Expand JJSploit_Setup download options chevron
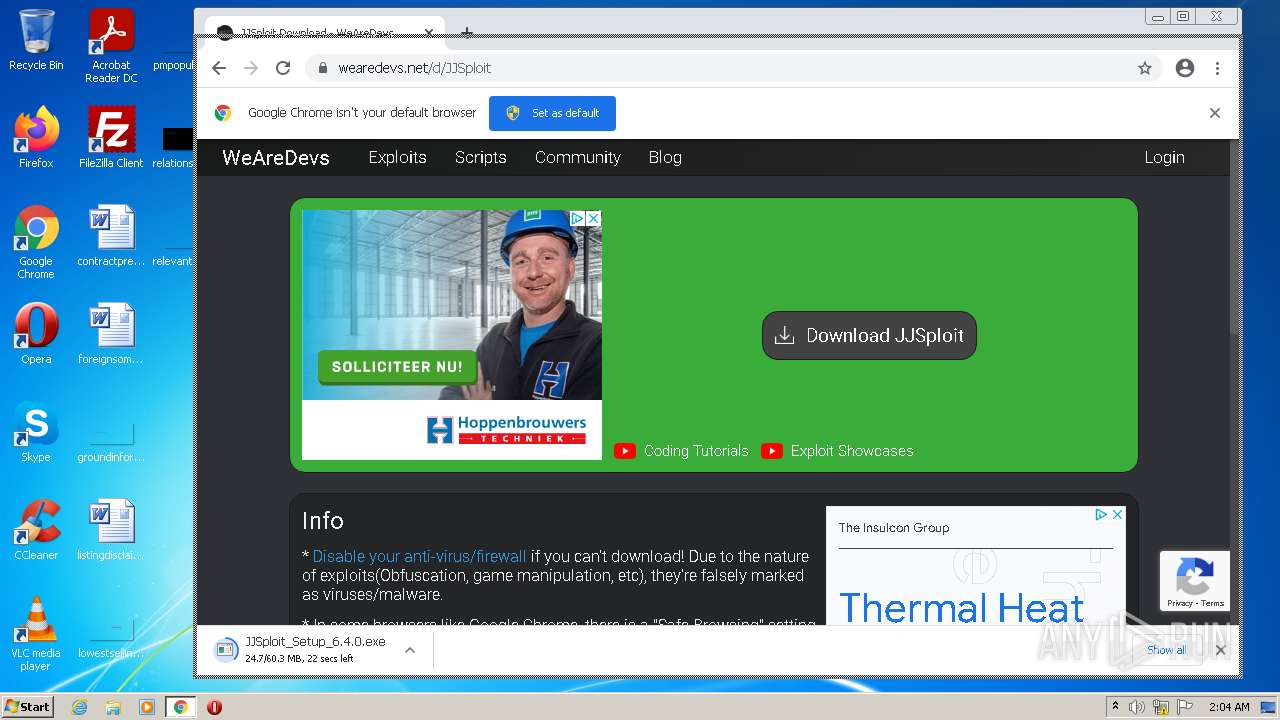Screen dimensions: 1280x720 coord(409,650)
